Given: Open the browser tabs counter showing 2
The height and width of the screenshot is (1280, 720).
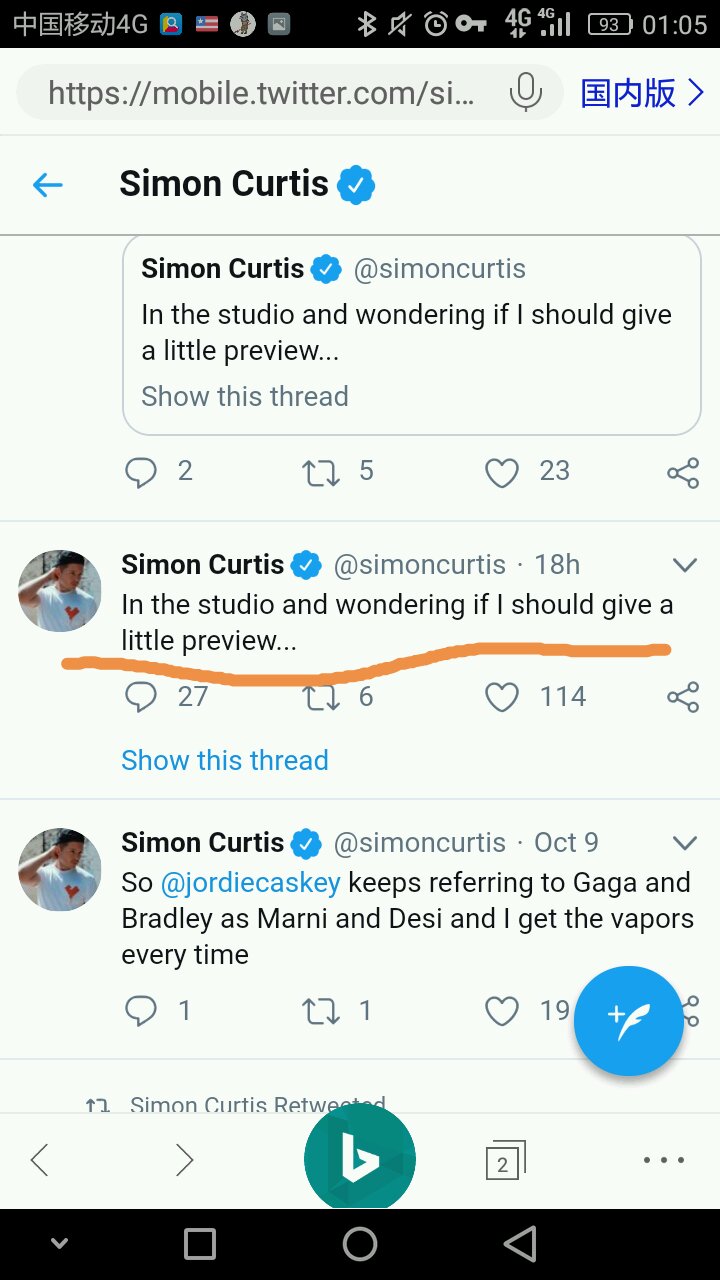Looking at the screenshot, I should 505,1160.
